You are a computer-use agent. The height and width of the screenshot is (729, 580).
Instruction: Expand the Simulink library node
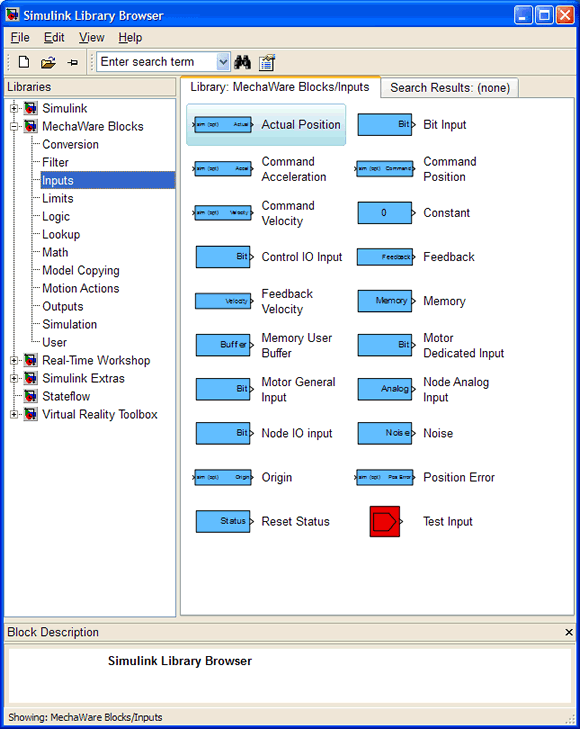[x=14, y=108]
